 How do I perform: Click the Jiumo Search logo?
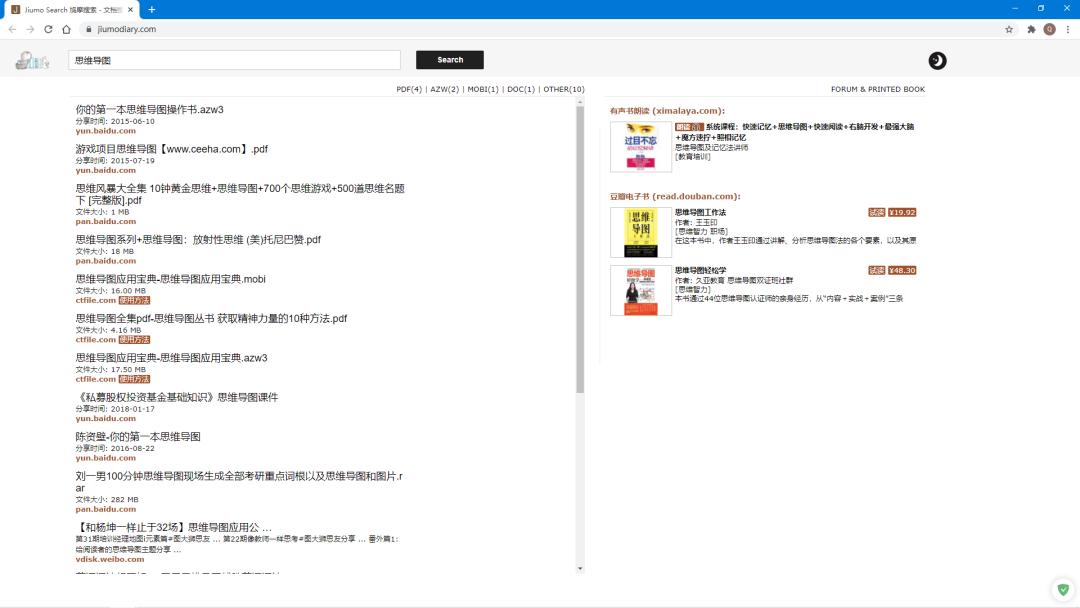click(30, 60)
